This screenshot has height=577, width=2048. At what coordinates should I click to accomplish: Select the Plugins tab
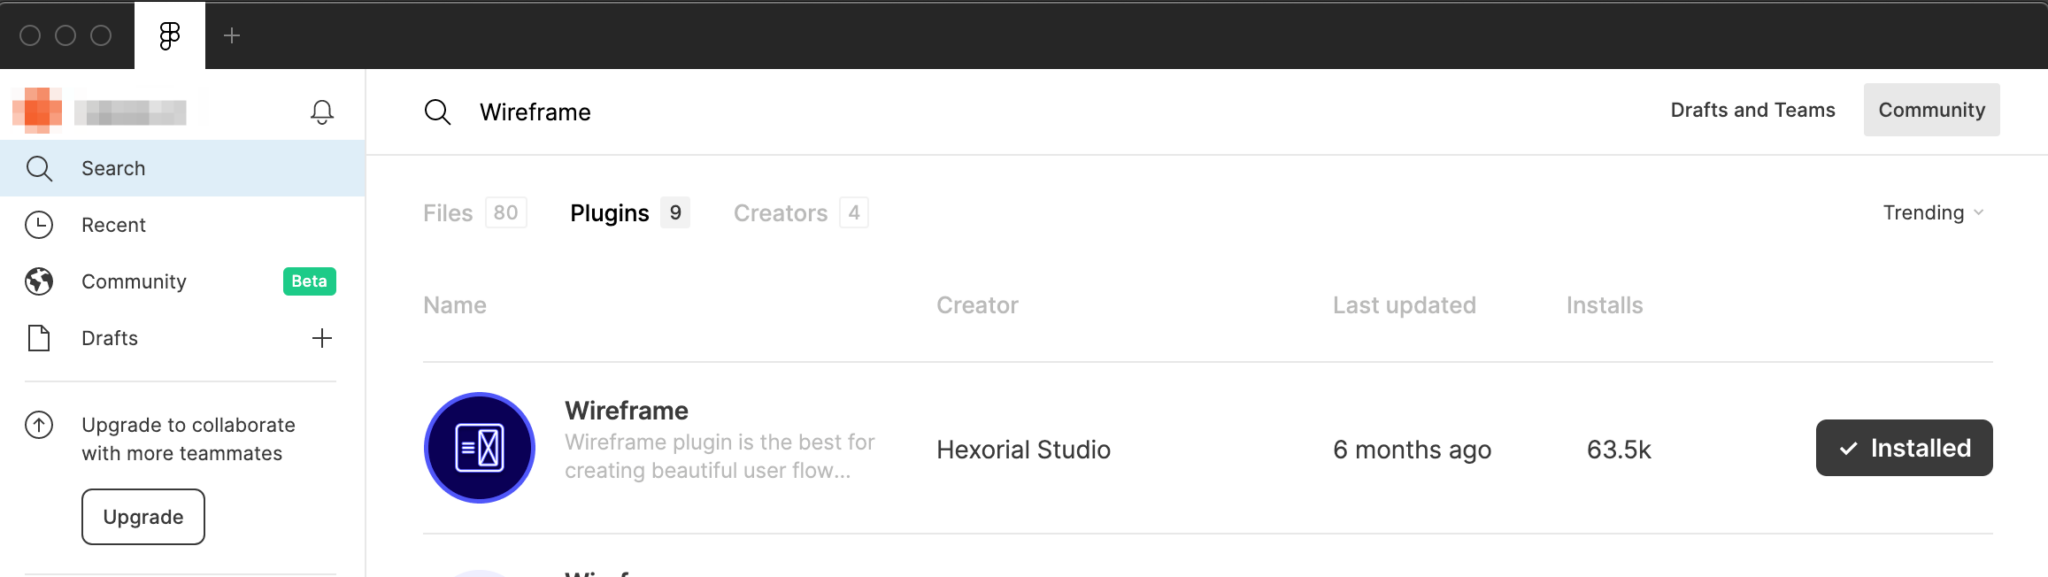point(629,213)
